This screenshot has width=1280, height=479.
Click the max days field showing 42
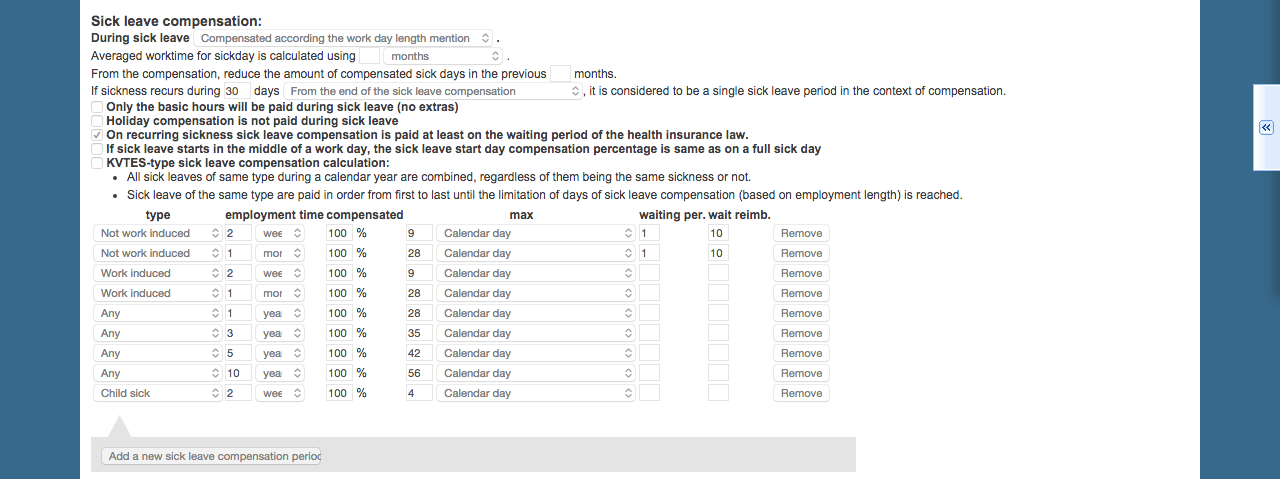click(x=418, y=353)
